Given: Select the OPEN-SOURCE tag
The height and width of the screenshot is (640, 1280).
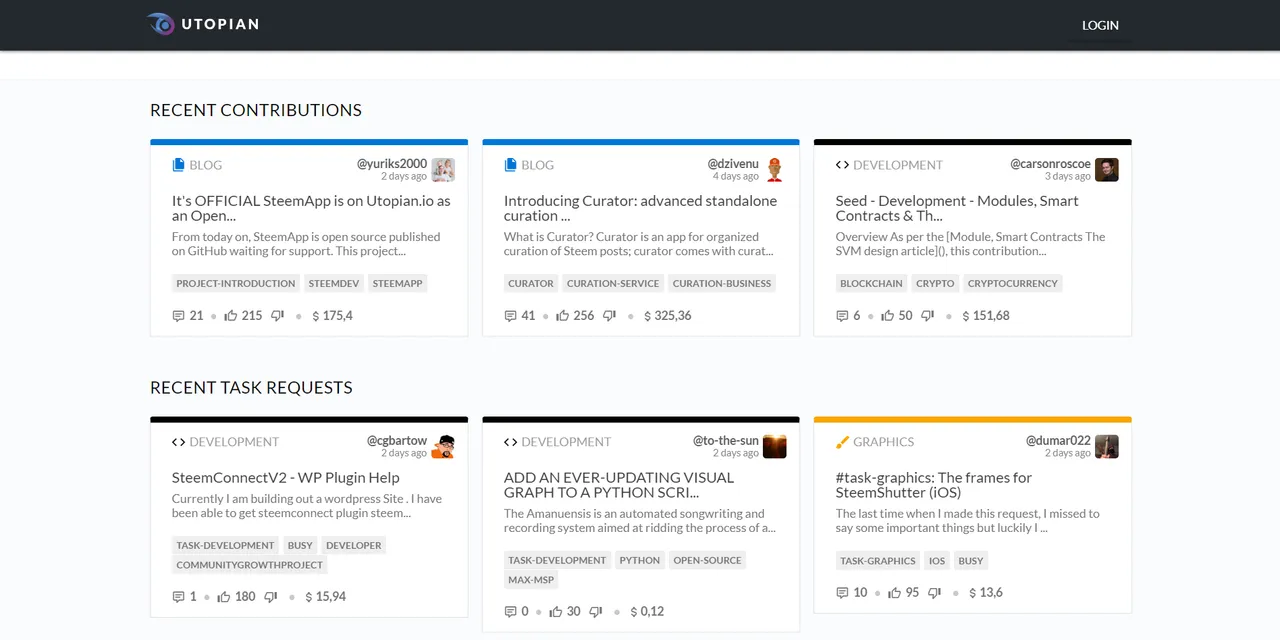Looking at the screenshot, I should (x=707, y=560).
